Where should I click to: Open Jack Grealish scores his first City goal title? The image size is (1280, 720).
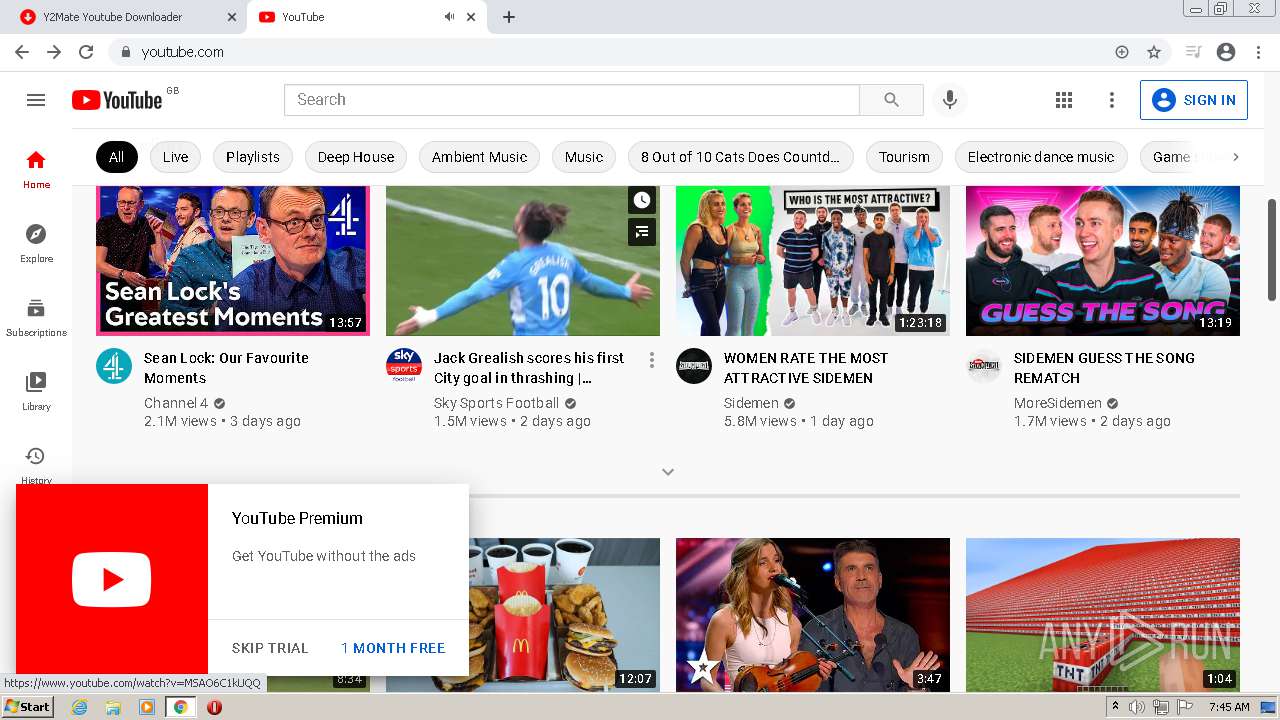[529, 368]
